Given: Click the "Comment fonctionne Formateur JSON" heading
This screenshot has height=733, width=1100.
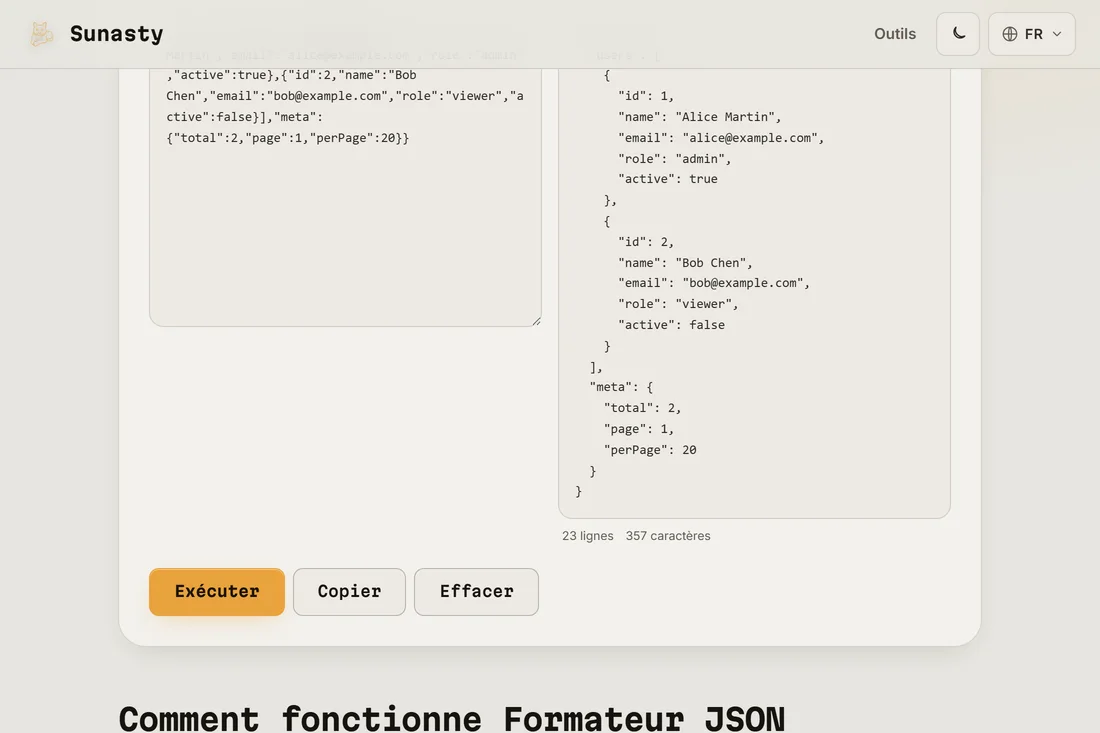Looking at the screenshot, I should point(452,719).
